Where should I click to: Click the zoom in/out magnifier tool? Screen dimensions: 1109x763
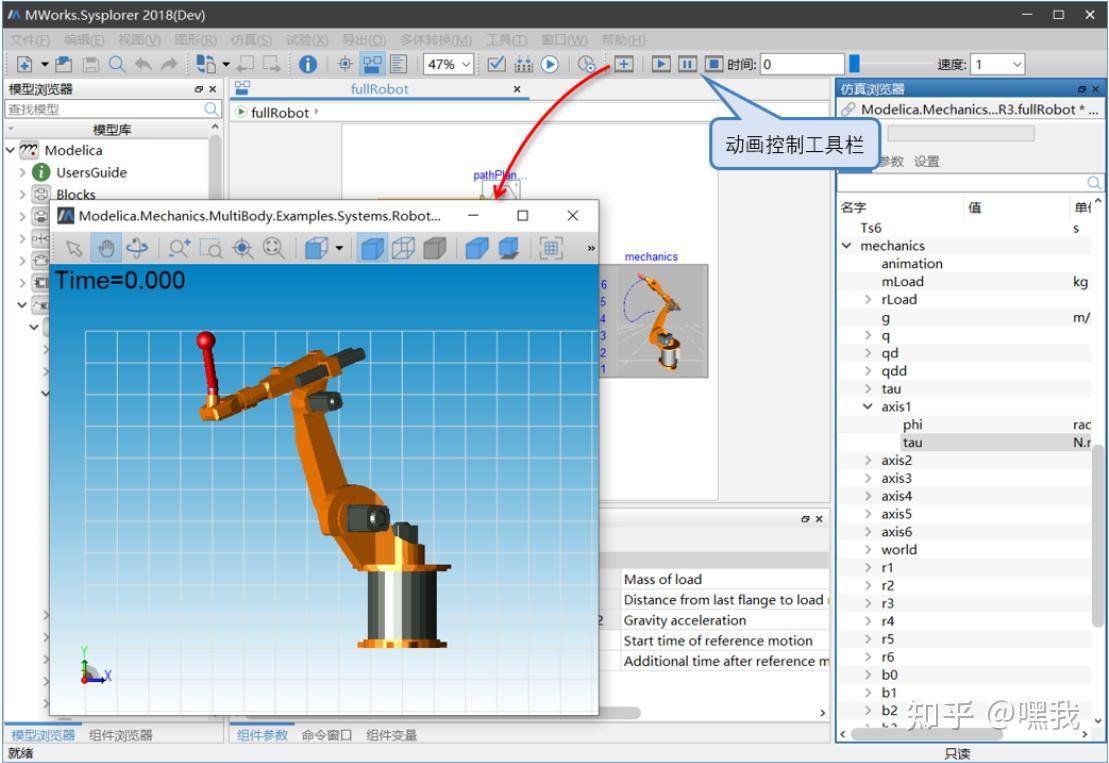point(179,248)
